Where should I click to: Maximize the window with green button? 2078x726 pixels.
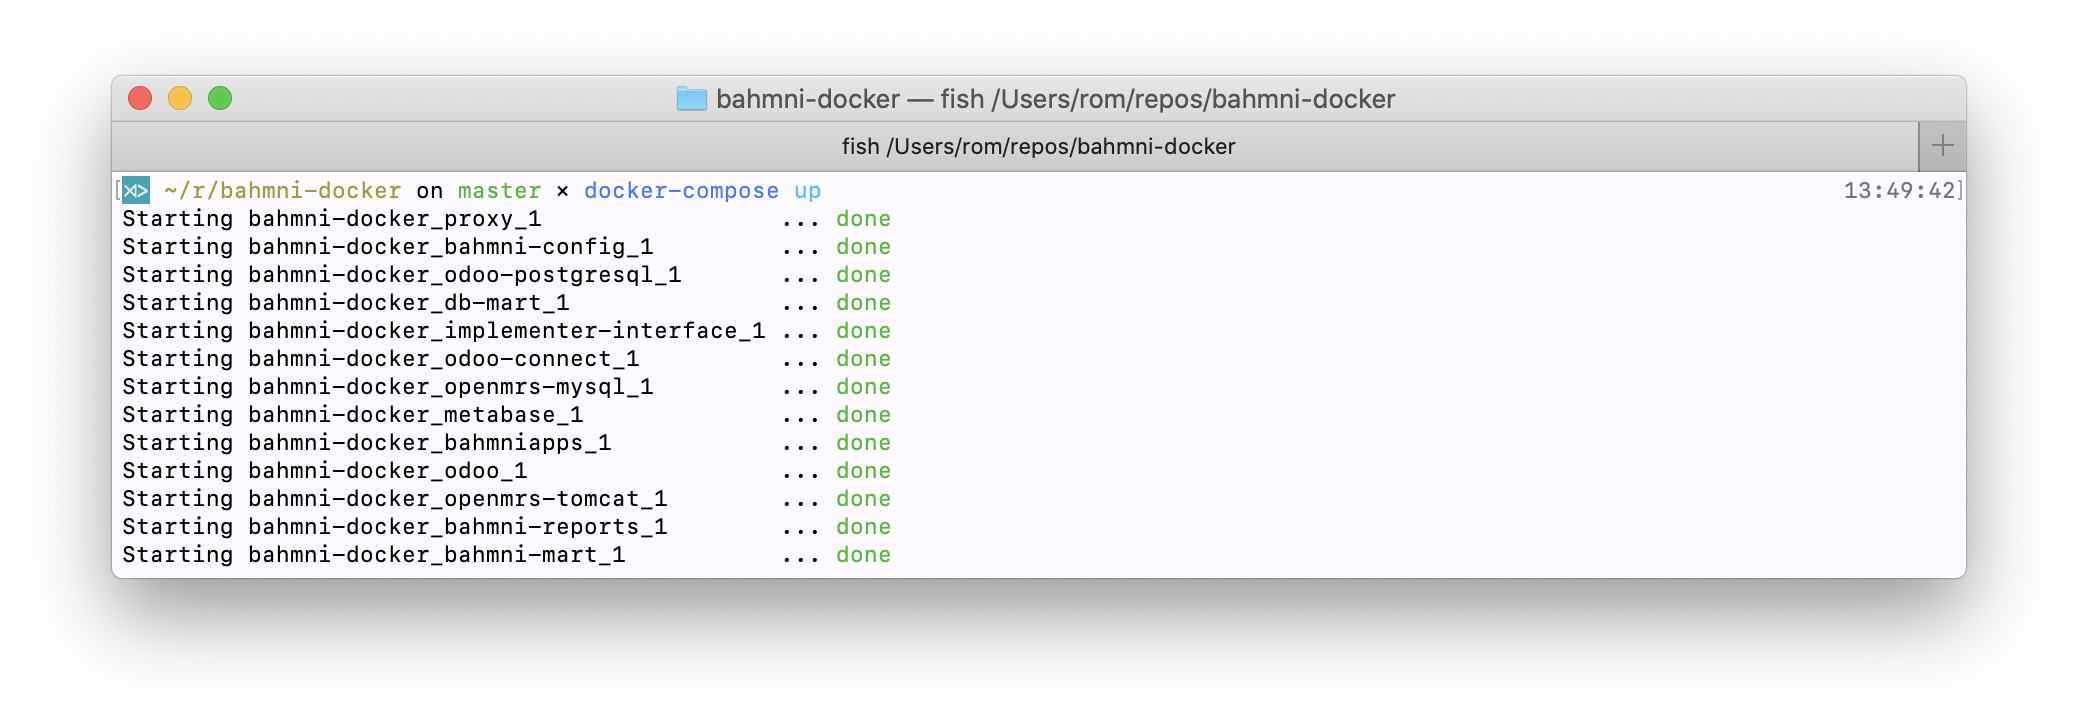click(220, 98)
